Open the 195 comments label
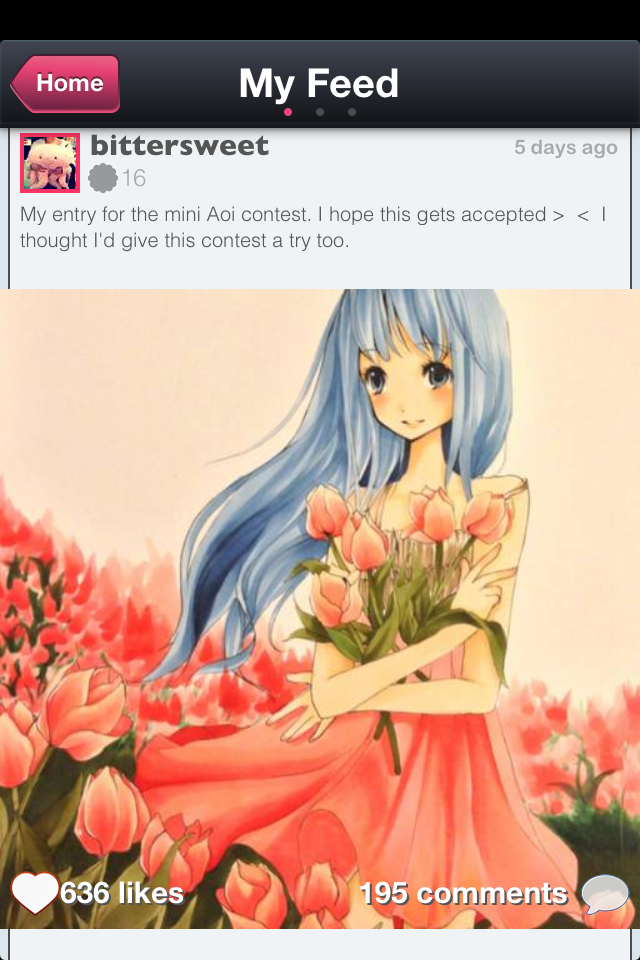 (464, 893)
